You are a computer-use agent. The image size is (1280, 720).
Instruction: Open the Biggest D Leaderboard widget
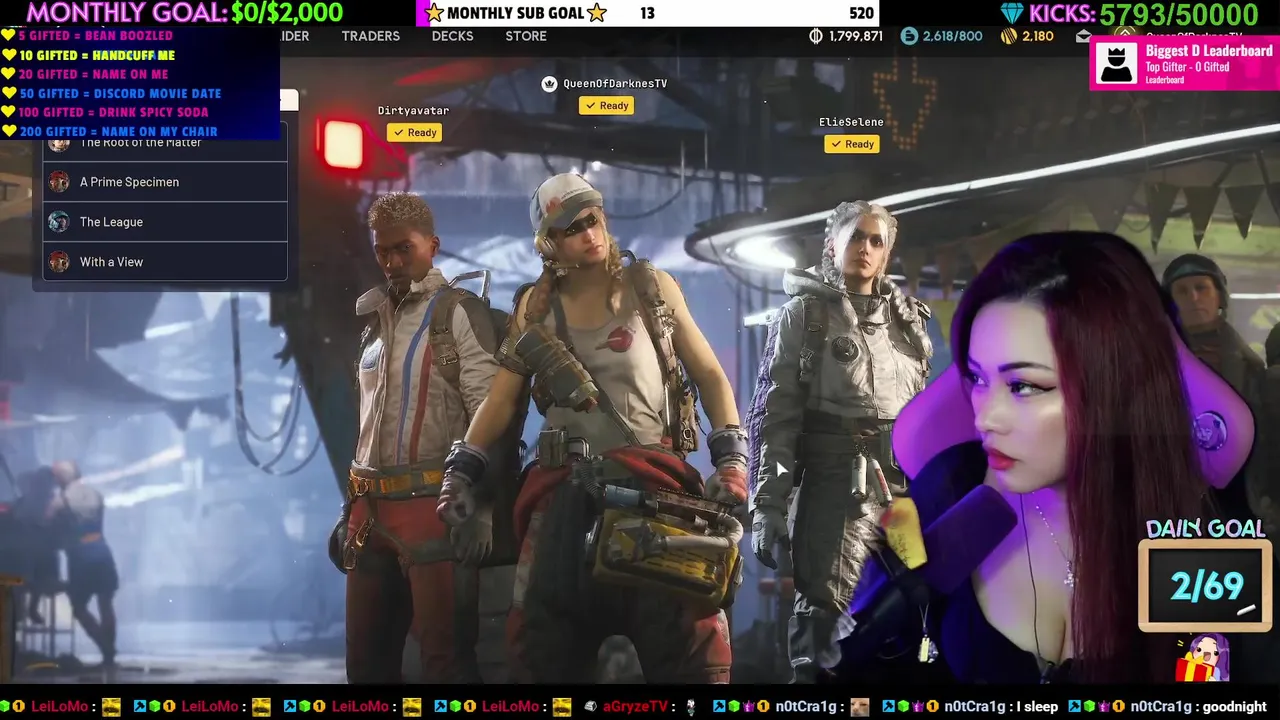coord(1184,64)
